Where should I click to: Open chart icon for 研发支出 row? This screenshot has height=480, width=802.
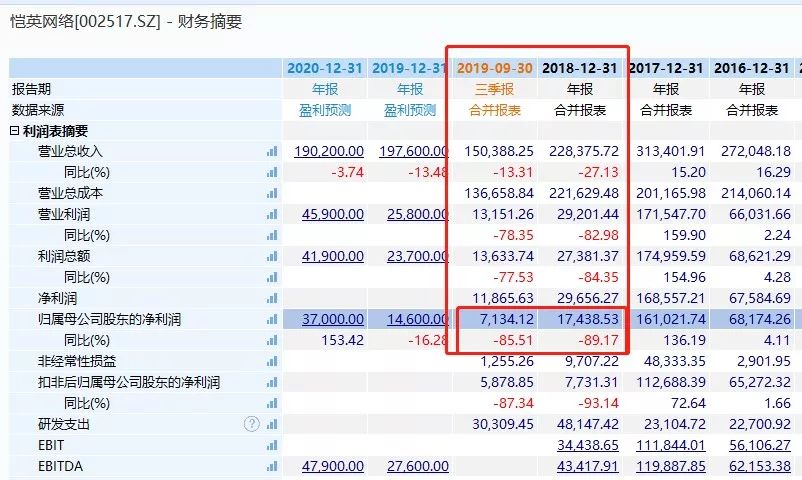point(272,424)
